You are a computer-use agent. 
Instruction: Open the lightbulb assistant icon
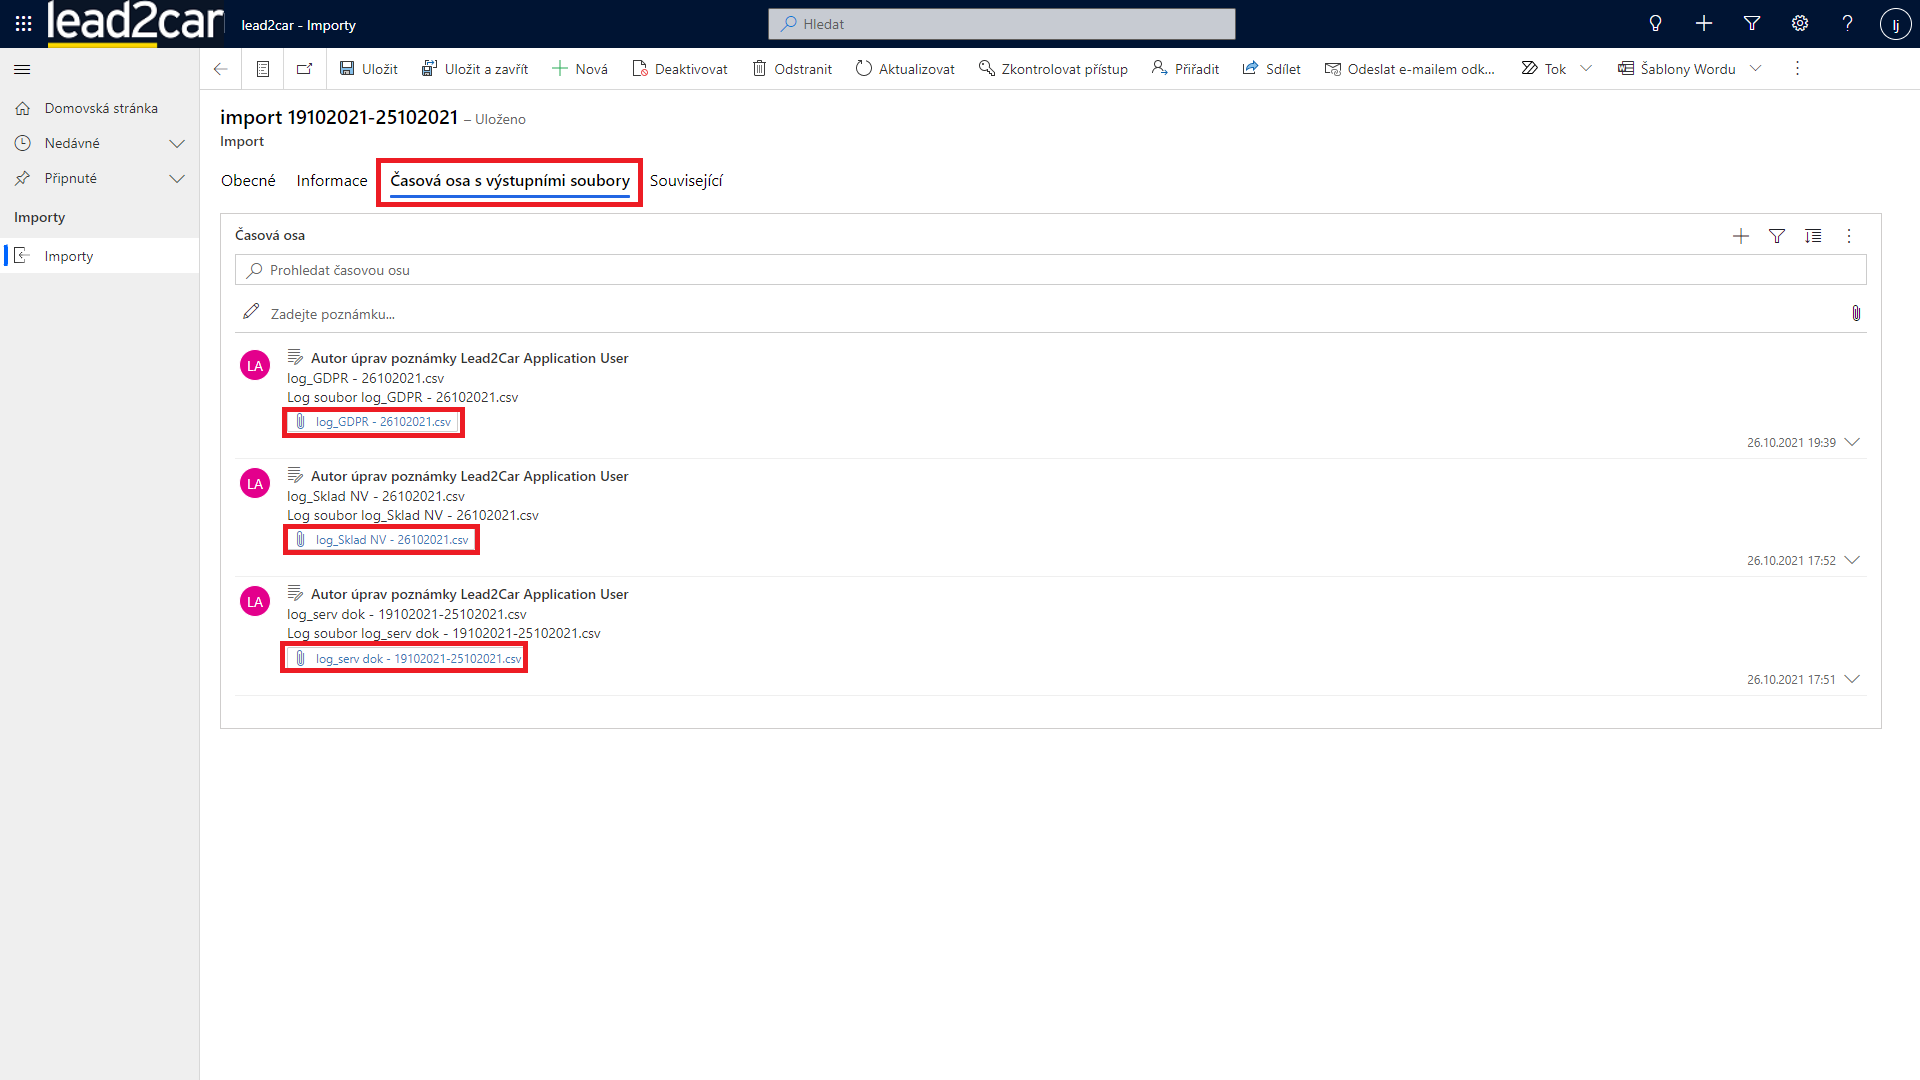(1655, 23)
